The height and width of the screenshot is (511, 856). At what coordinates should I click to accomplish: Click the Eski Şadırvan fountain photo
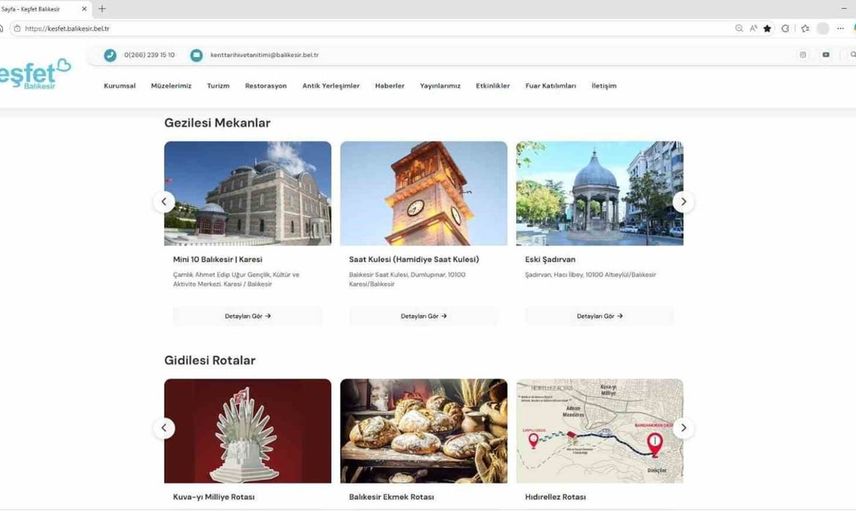(599, 193)
